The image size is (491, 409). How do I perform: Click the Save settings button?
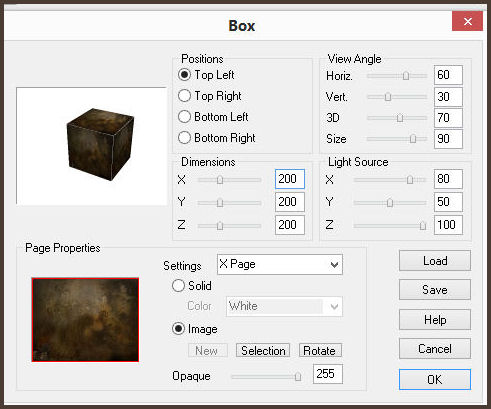click(435, 290)
